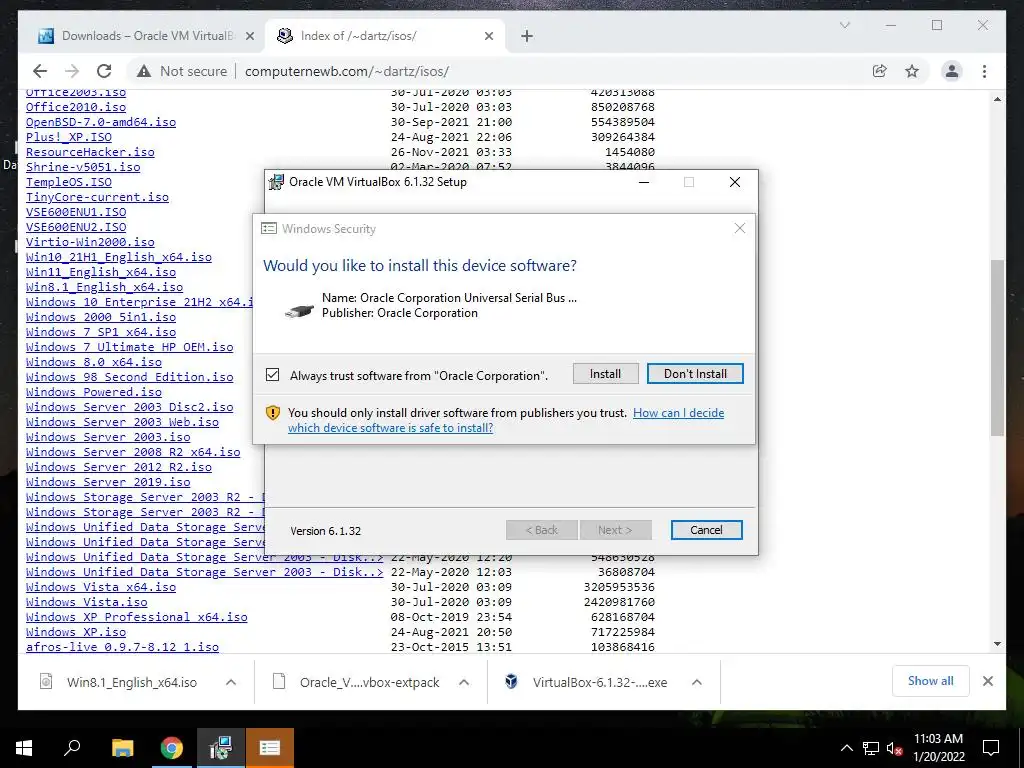Expand options for vbox-extpack download

(x=464, y=682)
